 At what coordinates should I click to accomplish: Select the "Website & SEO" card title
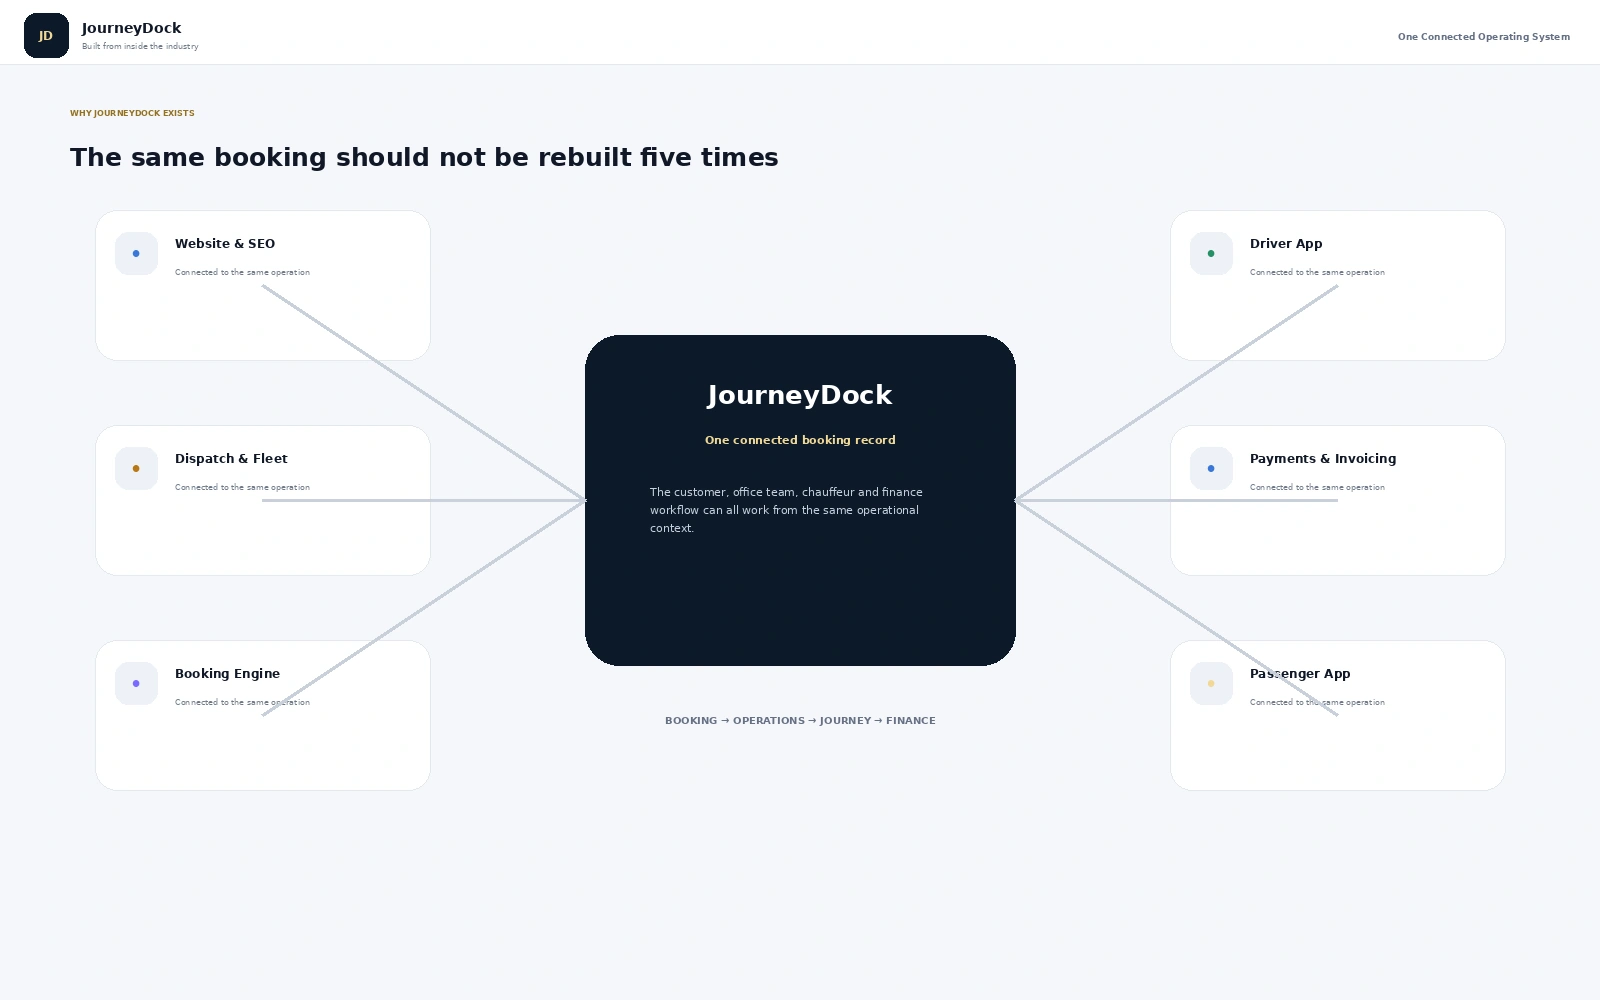(225, 244)
